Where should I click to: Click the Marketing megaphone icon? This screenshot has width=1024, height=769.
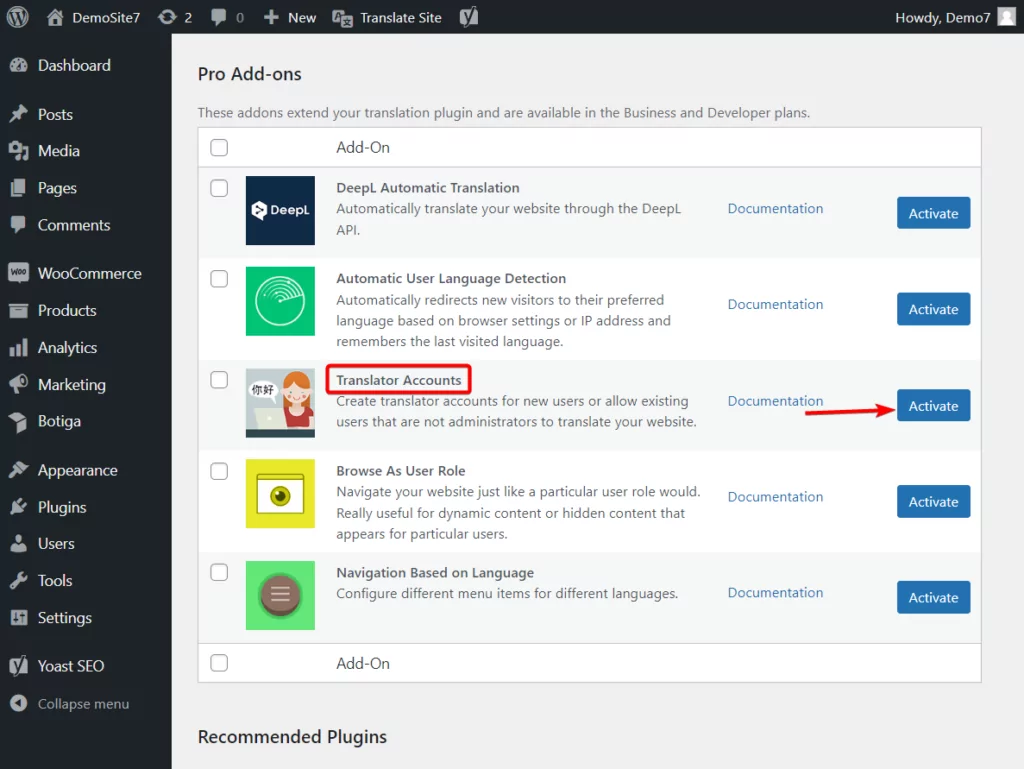(19, 384)
